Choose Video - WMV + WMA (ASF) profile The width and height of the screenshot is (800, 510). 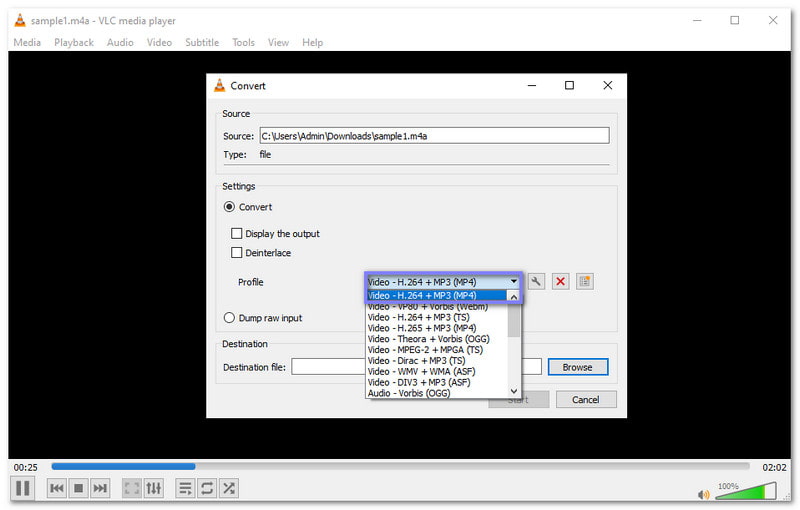437,371
